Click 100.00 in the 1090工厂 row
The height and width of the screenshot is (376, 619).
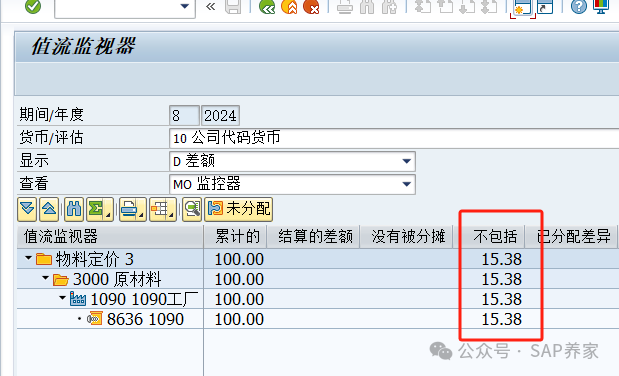[x=239, y=299]
